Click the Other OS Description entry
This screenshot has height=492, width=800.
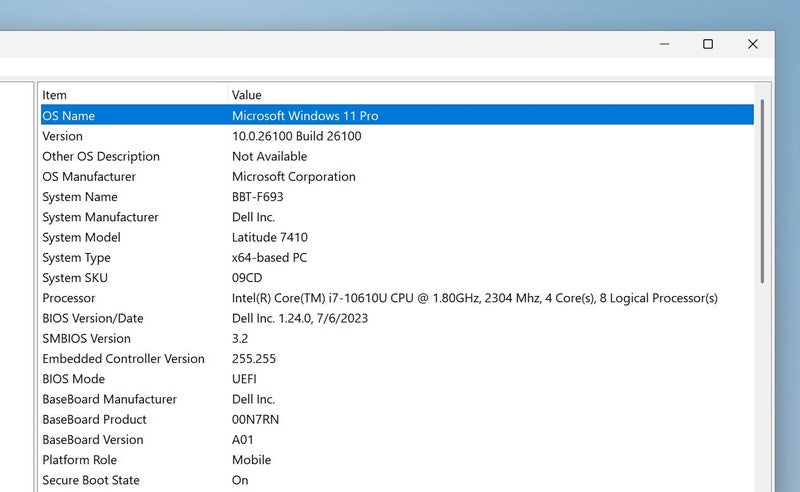click(101, 156)
